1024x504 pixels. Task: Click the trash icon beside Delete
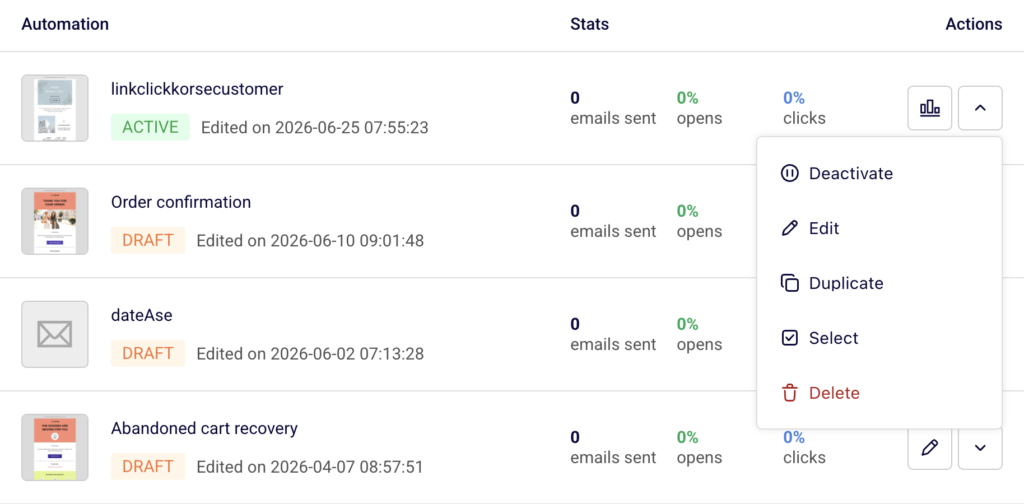click(790, 393)
